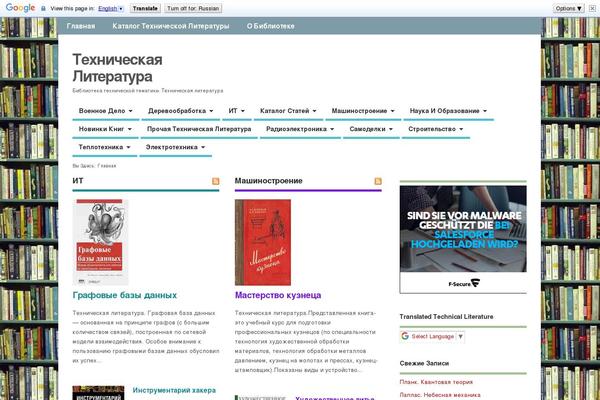Open recent post Лаплас. Небесная механика

point(440,395)
